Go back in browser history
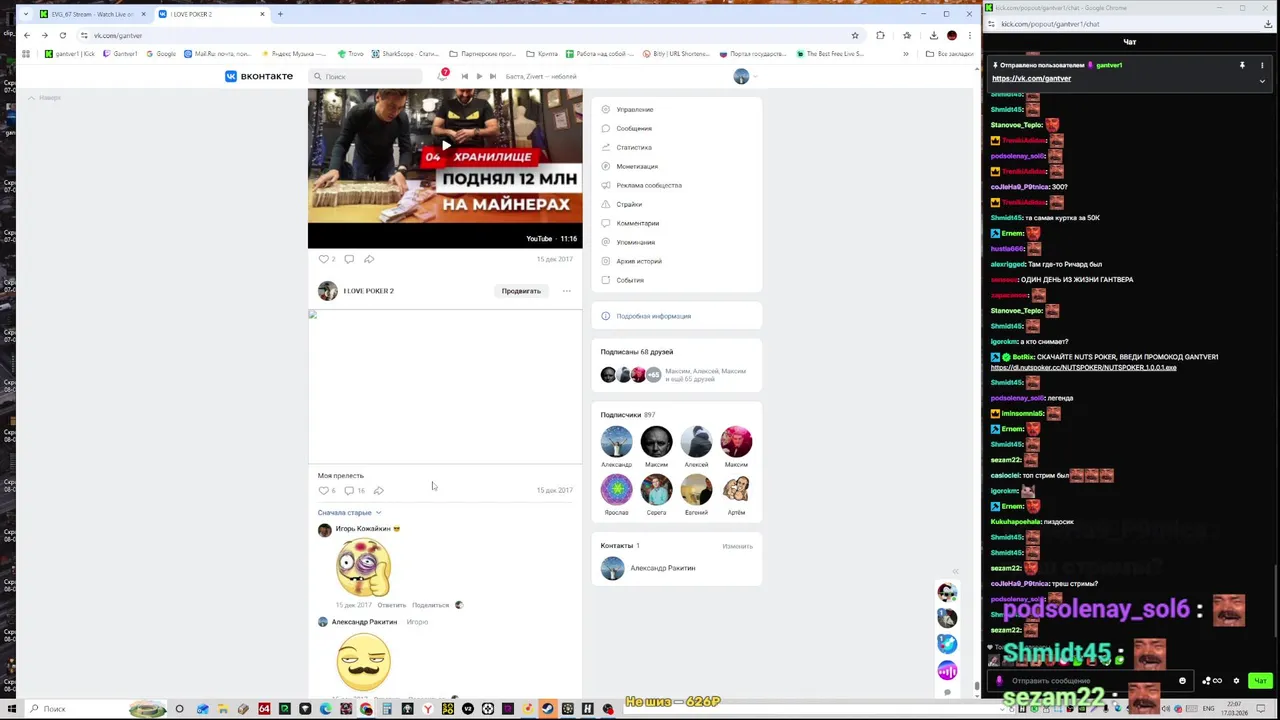The height and width of the screenshot is (720, 1280). 27,35
